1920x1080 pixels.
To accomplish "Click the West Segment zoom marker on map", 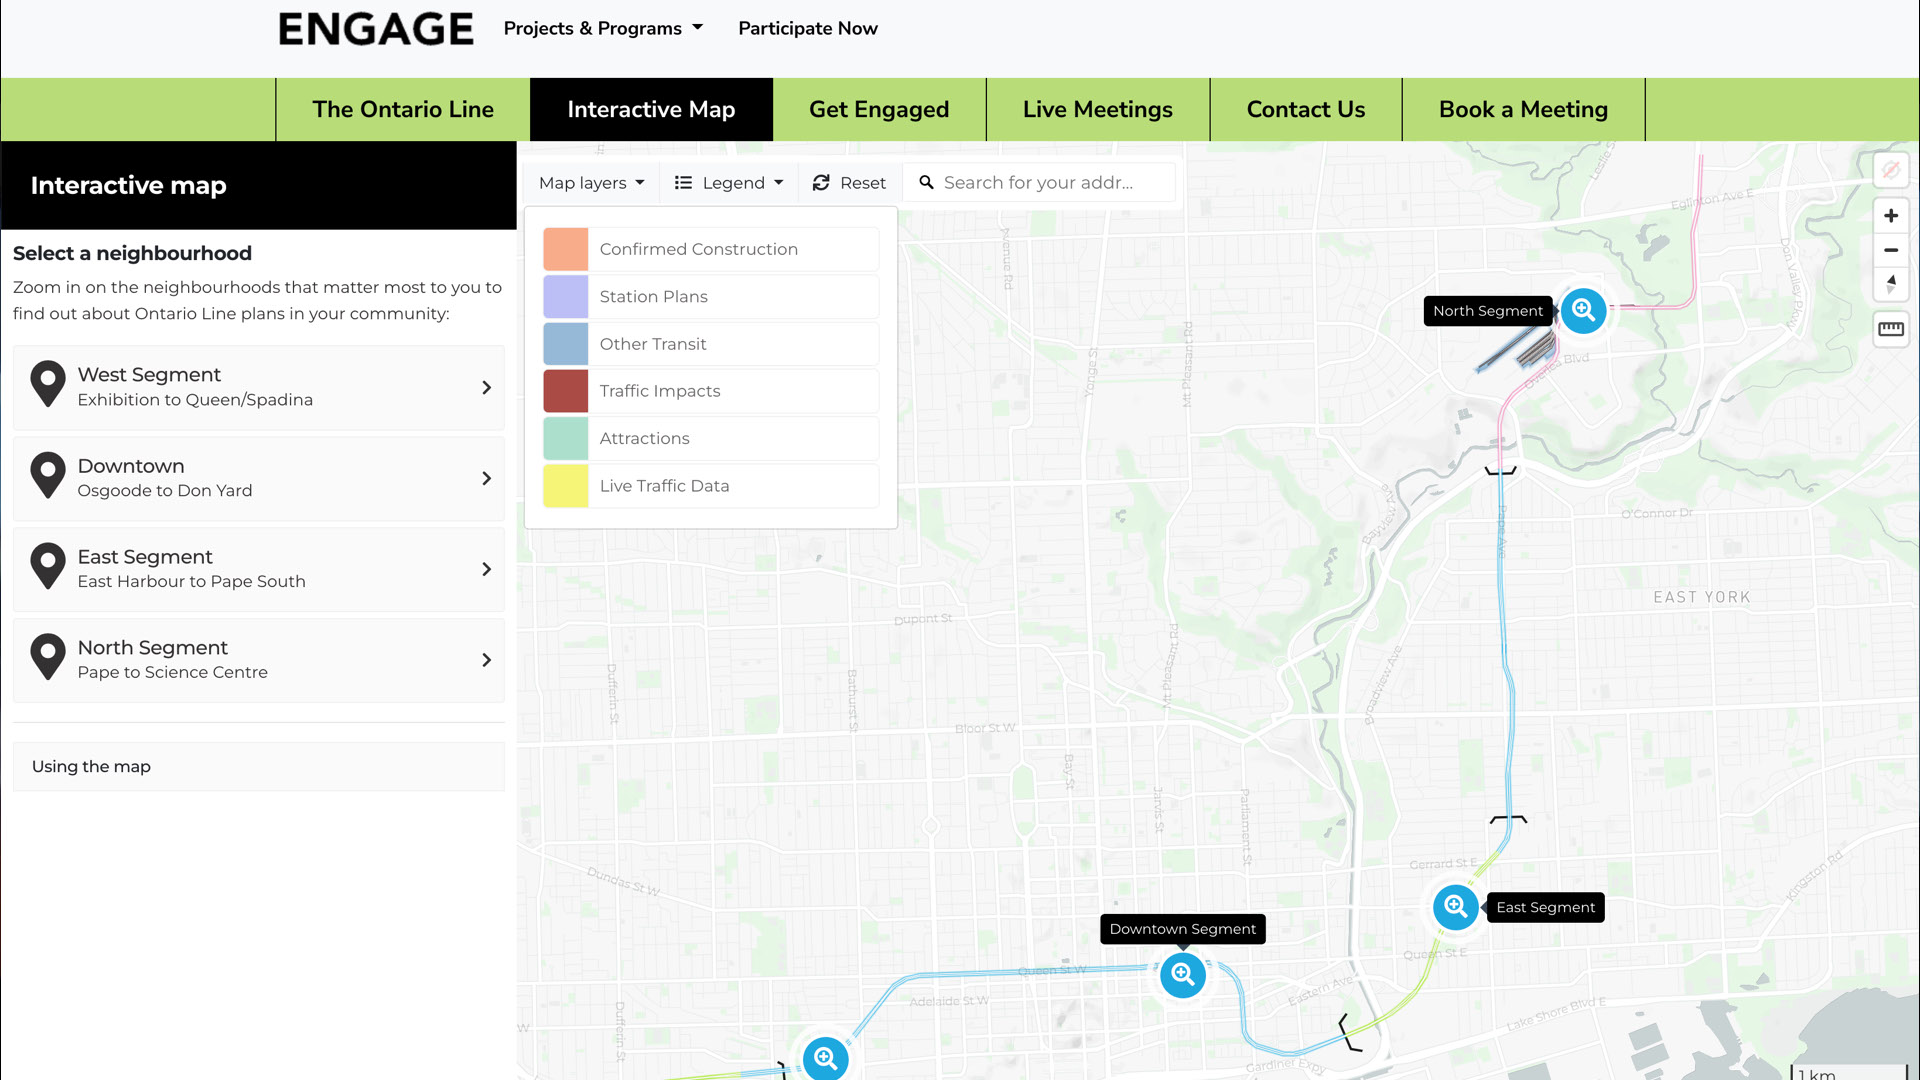I will (x=826, y=1057).
